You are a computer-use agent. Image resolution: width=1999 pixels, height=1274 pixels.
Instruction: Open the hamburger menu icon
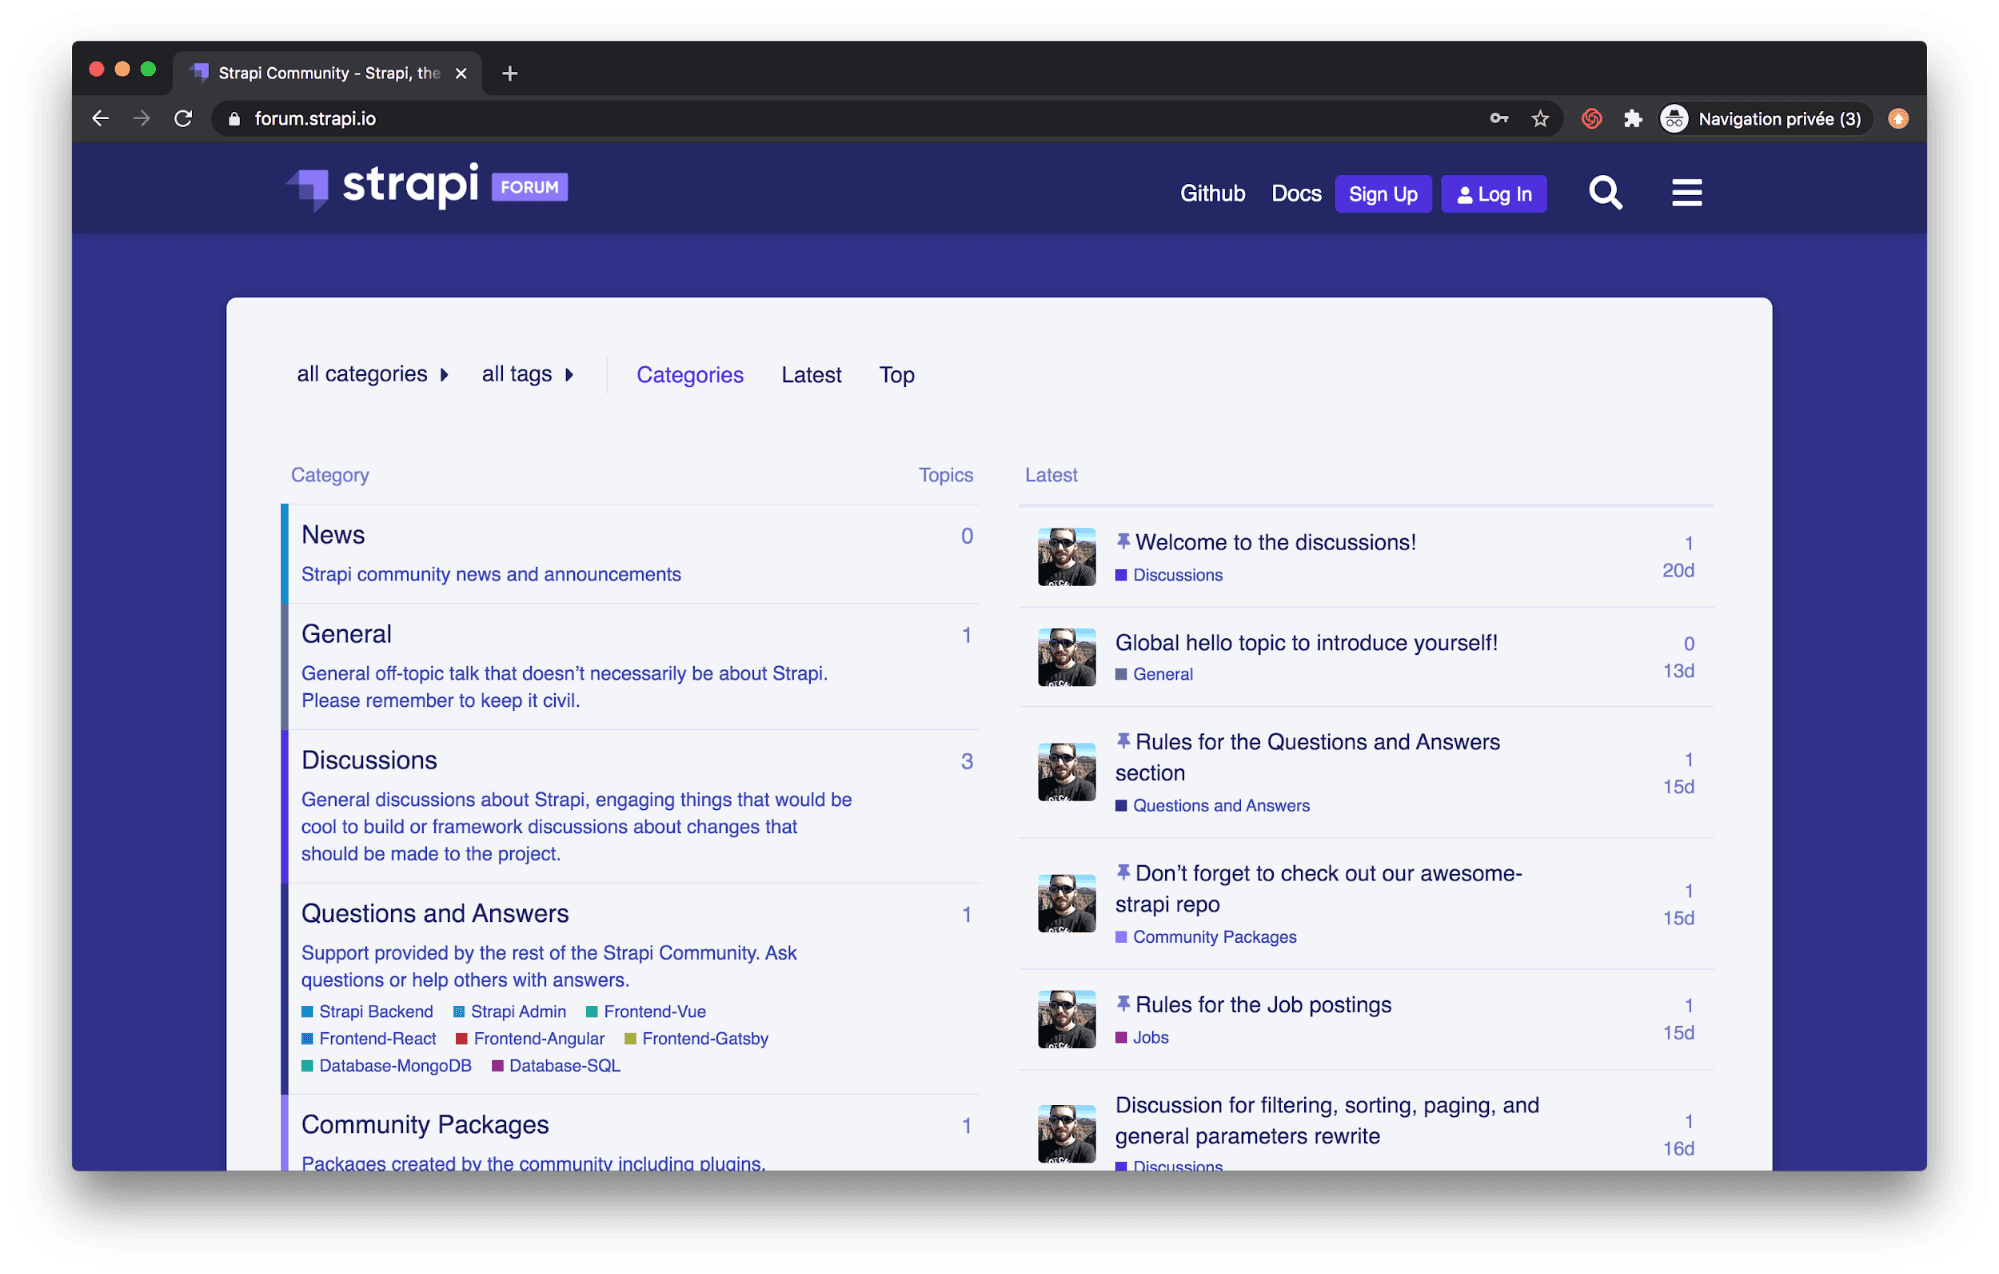(x=1686, y=192)
